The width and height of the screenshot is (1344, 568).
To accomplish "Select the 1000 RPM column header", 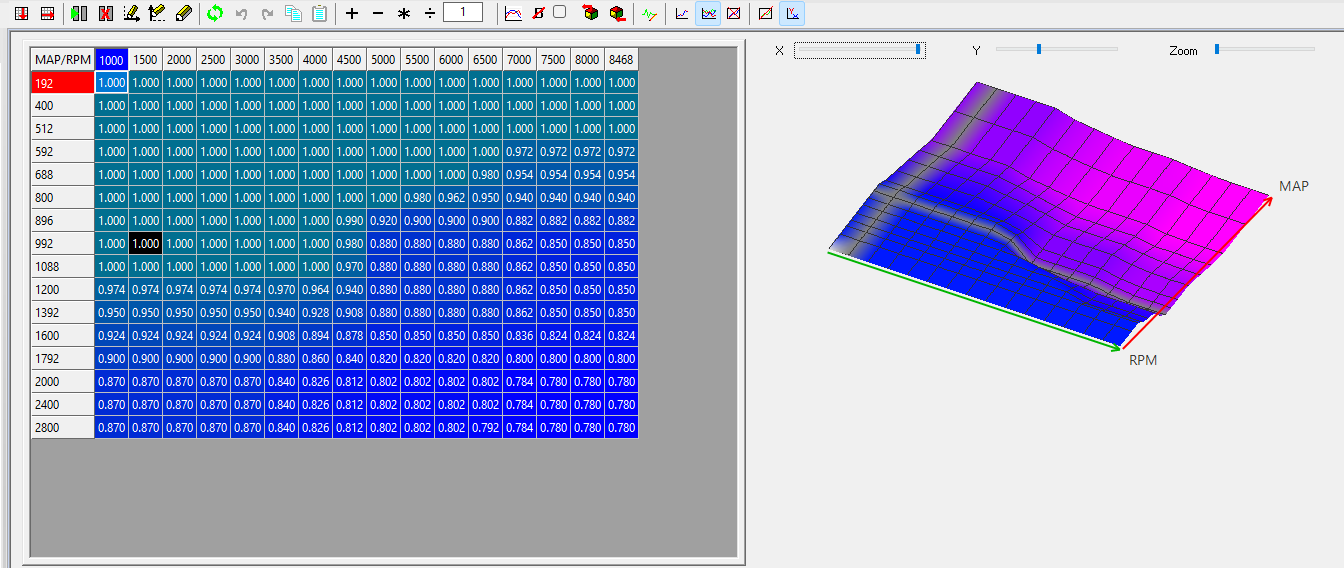I will tap(112, 59).
